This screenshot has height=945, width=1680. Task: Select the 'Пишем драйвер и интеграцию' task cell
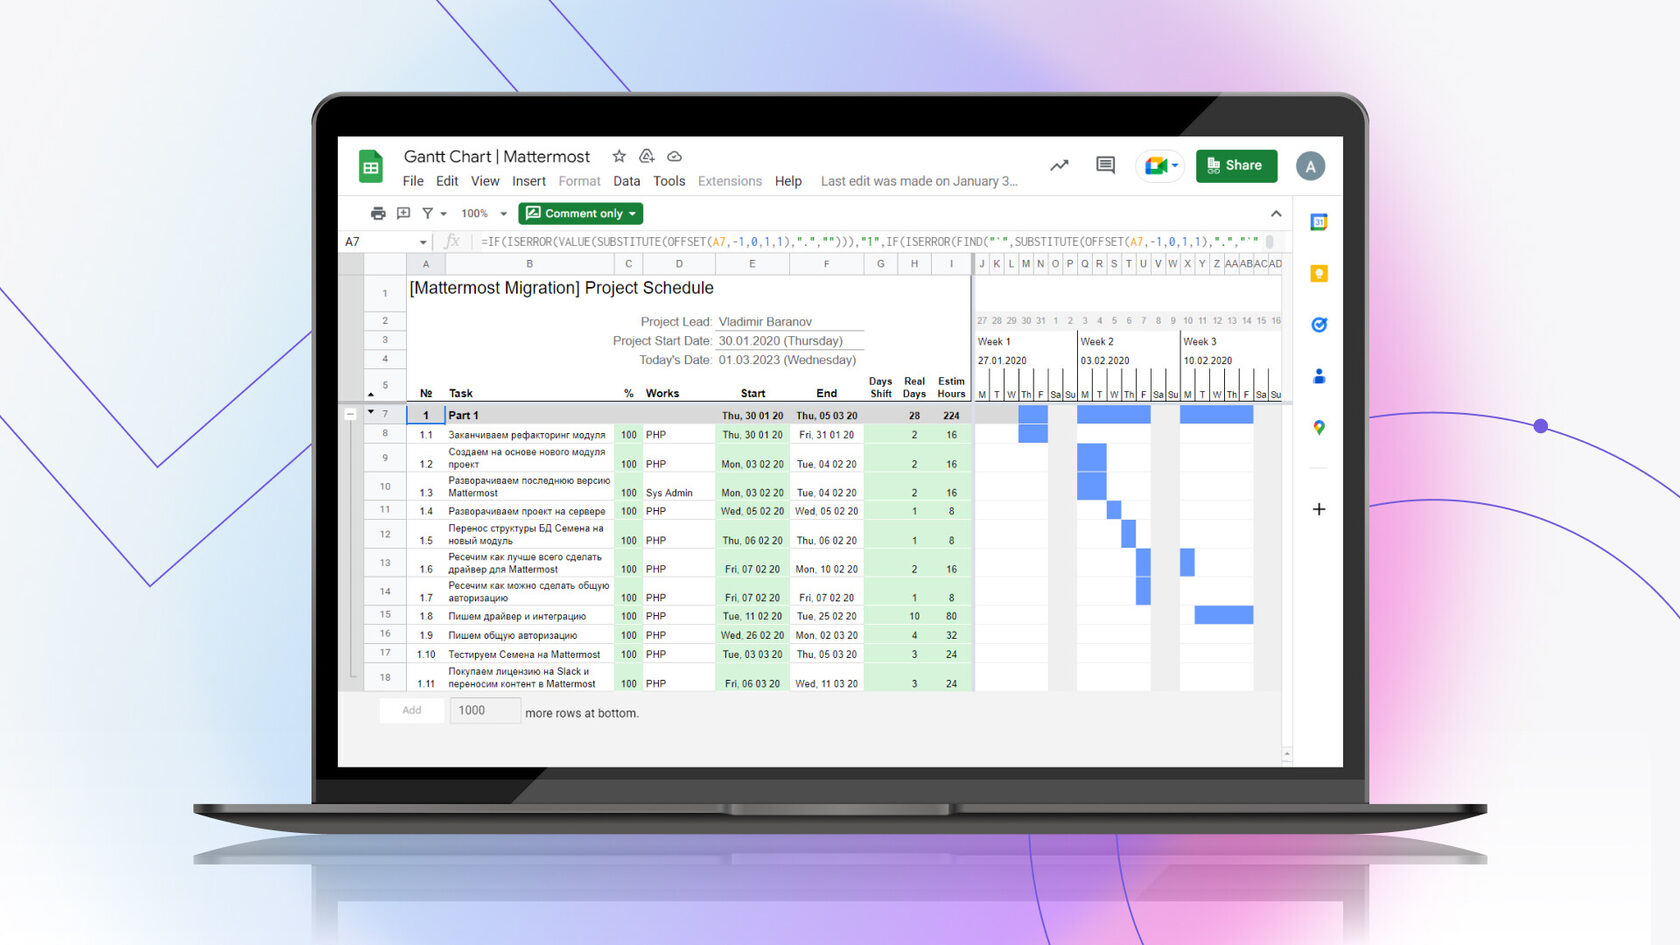(x=529, y=616)
